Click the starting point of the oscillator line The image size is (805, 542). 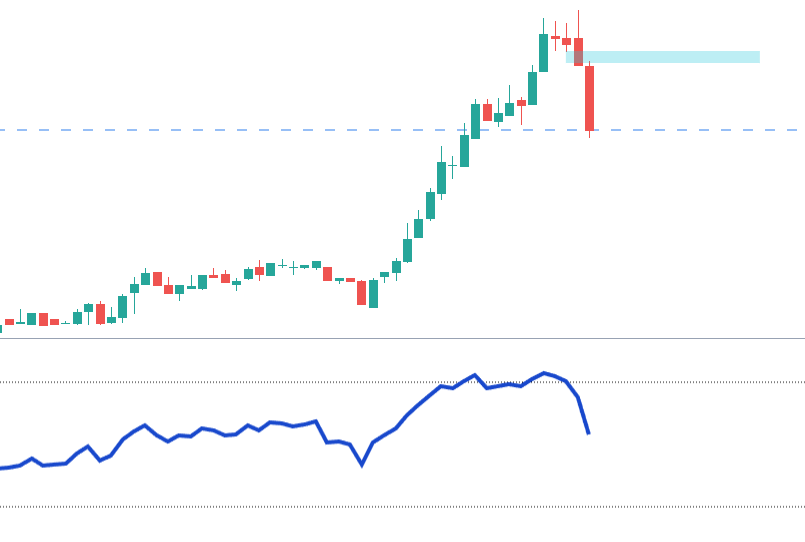pos(2,468)
